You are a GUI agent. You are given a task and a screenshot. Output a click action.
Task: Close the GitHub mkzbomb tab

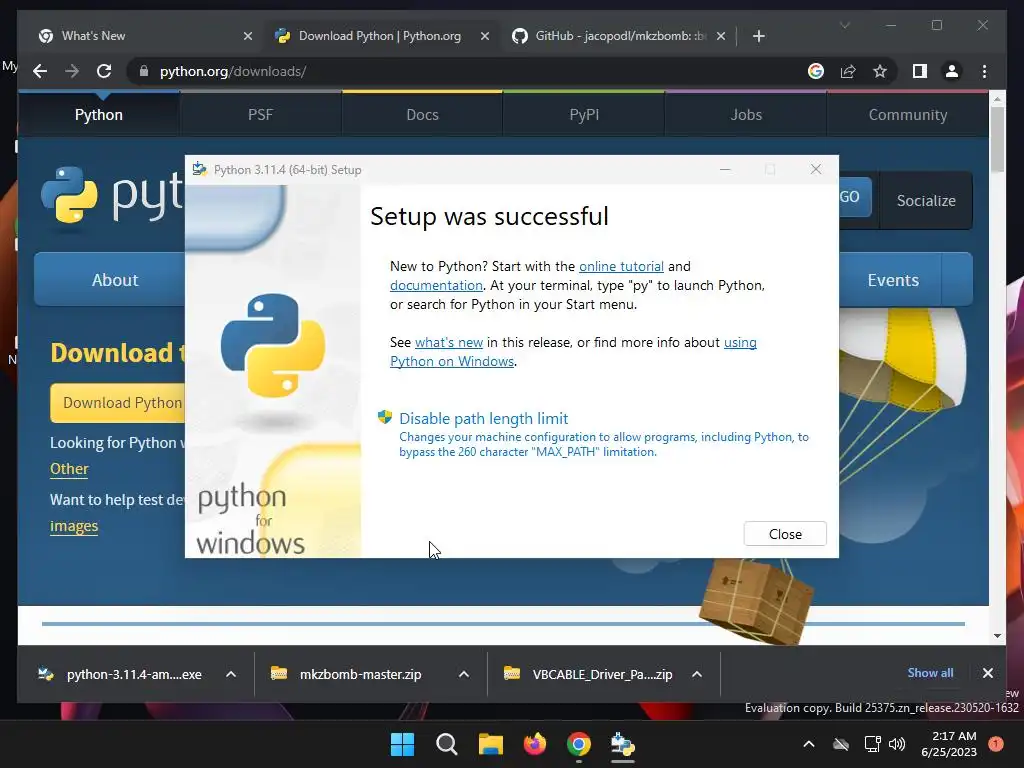pos(720,37)
